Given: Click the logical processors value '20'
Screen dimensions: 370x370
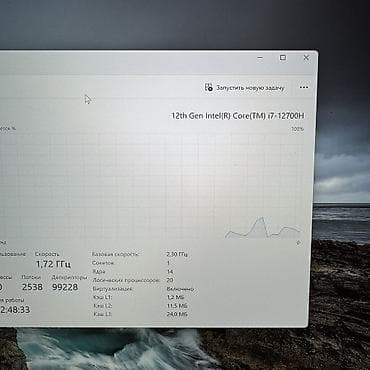Looking at the screenshot, I should pos(170,280).
